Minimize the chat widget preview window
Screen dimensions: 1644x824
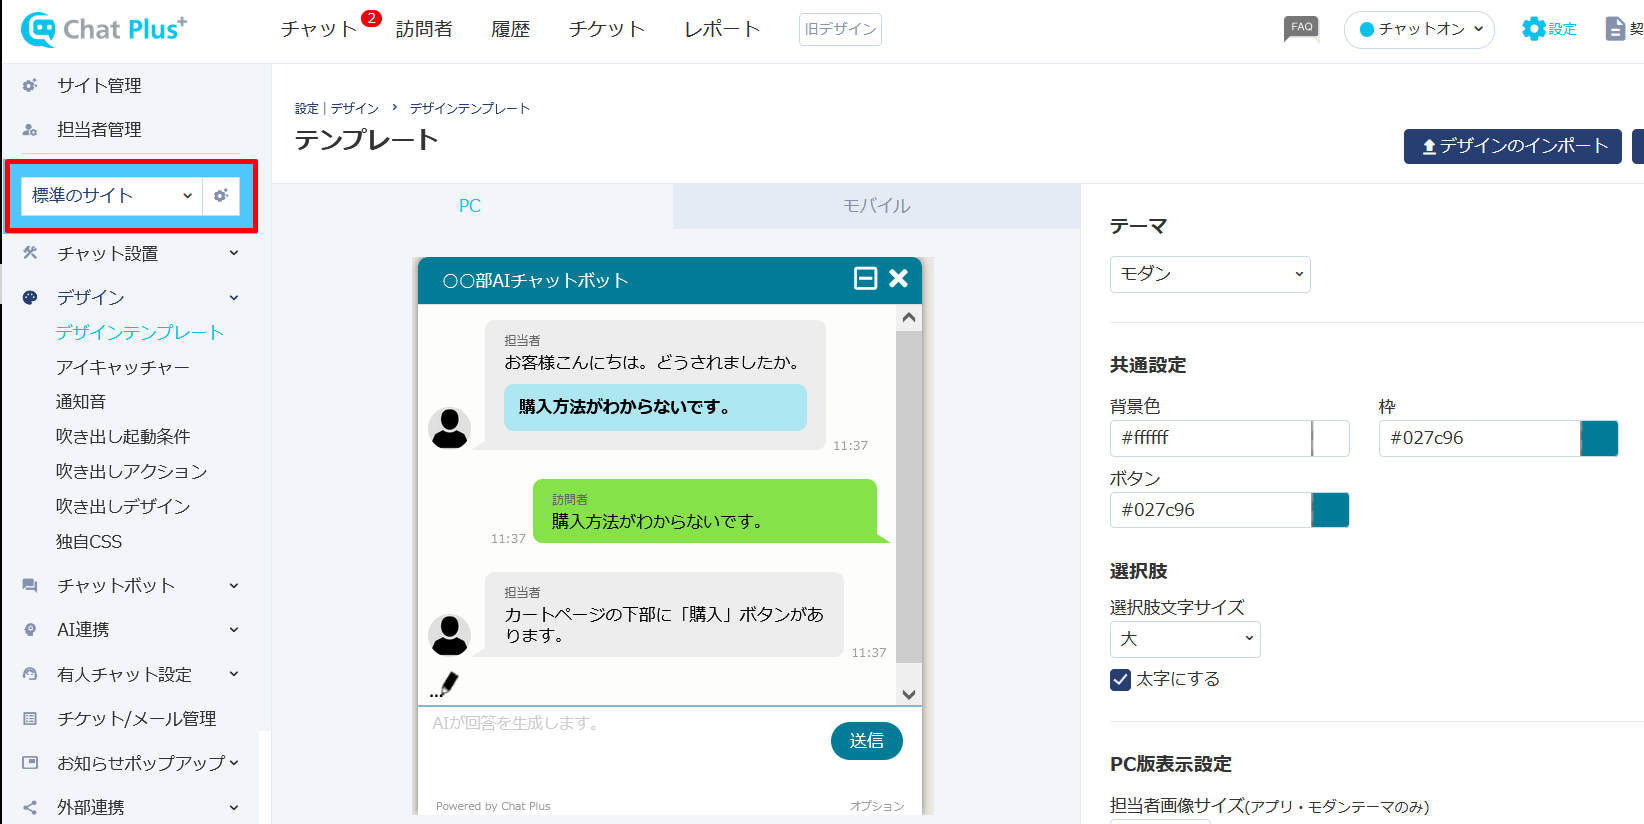(x=865, y=279)
